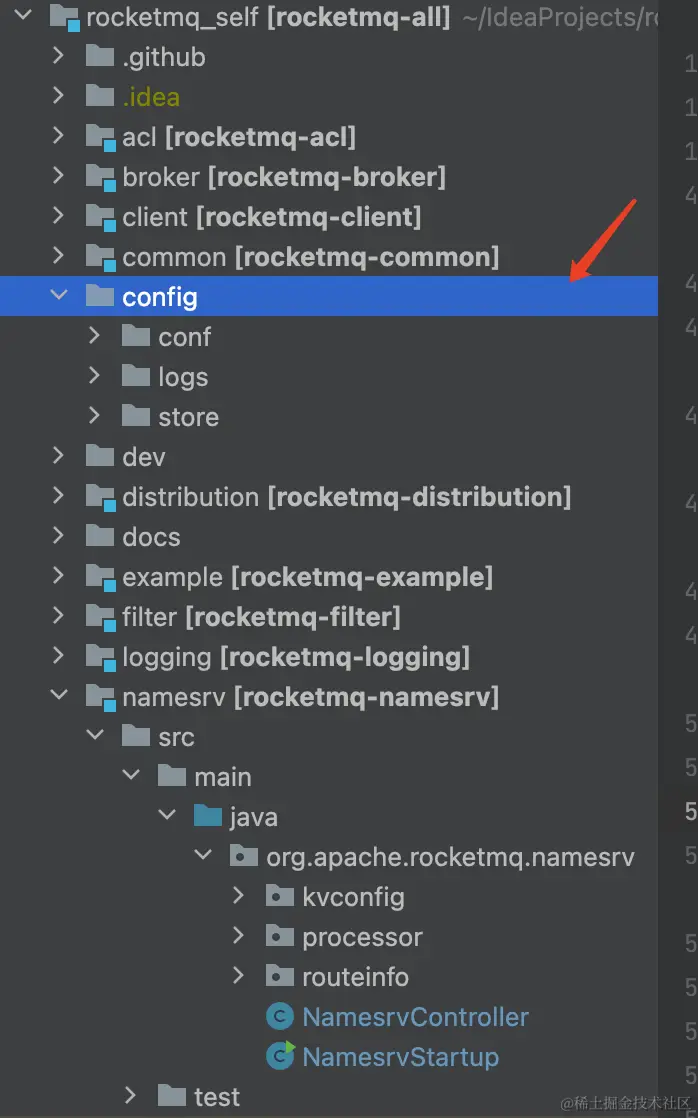
Task: Collapse the config folder
Action: click(x=58, y=296)
